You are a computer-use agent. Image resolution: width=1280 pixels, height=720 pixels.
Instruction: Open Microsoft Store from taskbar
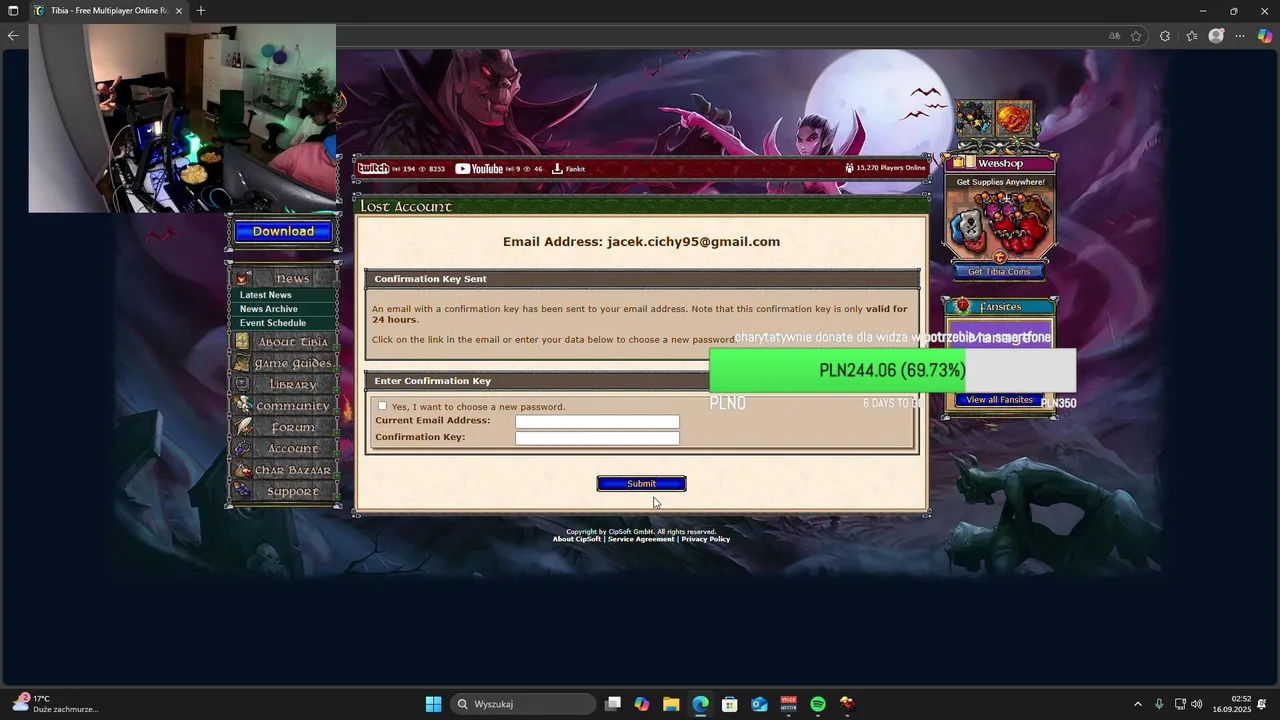point(730,704)
